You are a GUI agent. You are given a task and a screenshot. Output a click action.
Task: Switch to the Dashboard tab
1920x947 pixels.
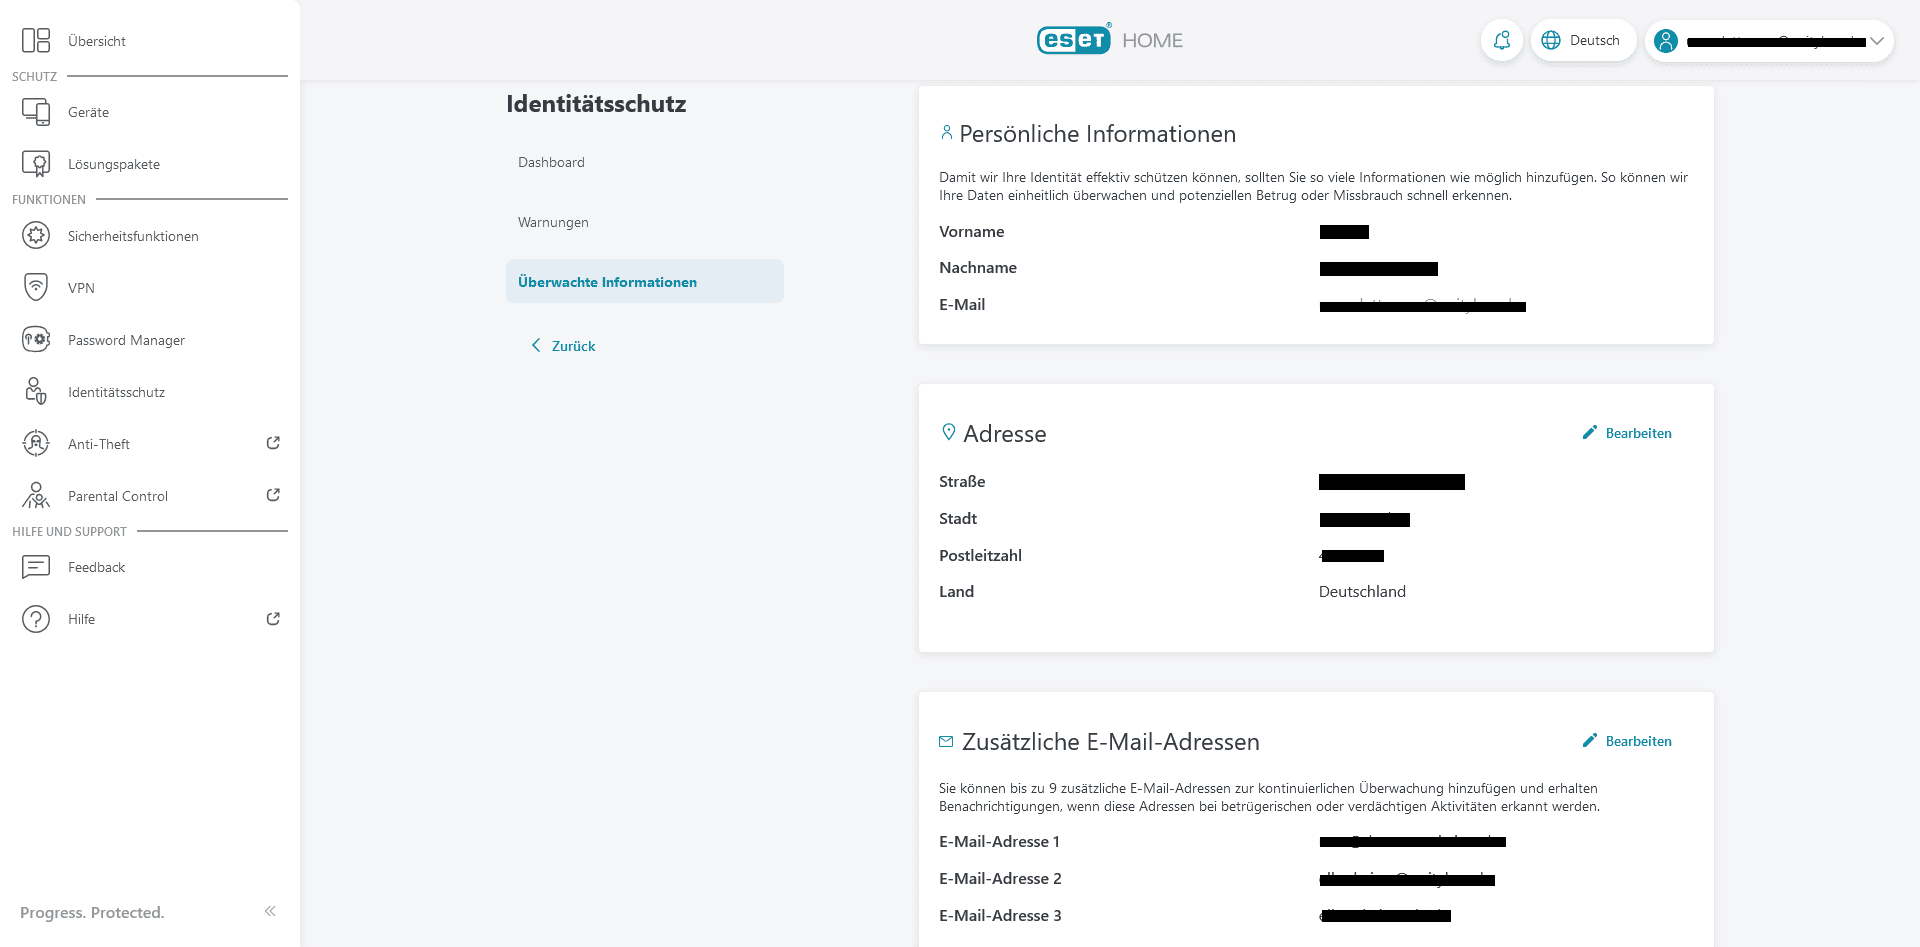coord(551,162)
